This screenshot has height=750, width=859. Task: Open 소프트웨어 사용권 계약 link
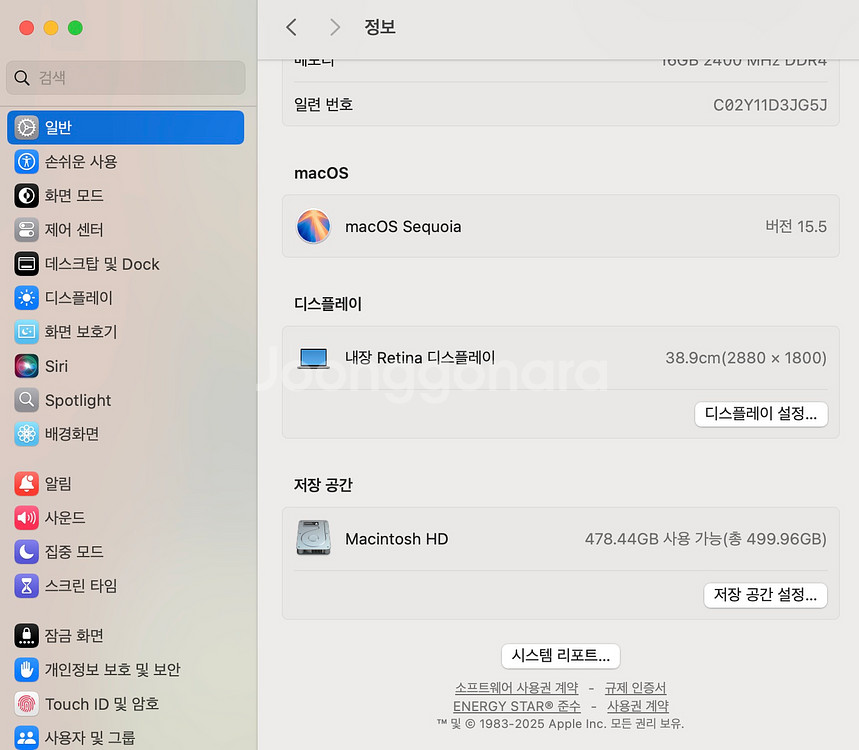517,688
